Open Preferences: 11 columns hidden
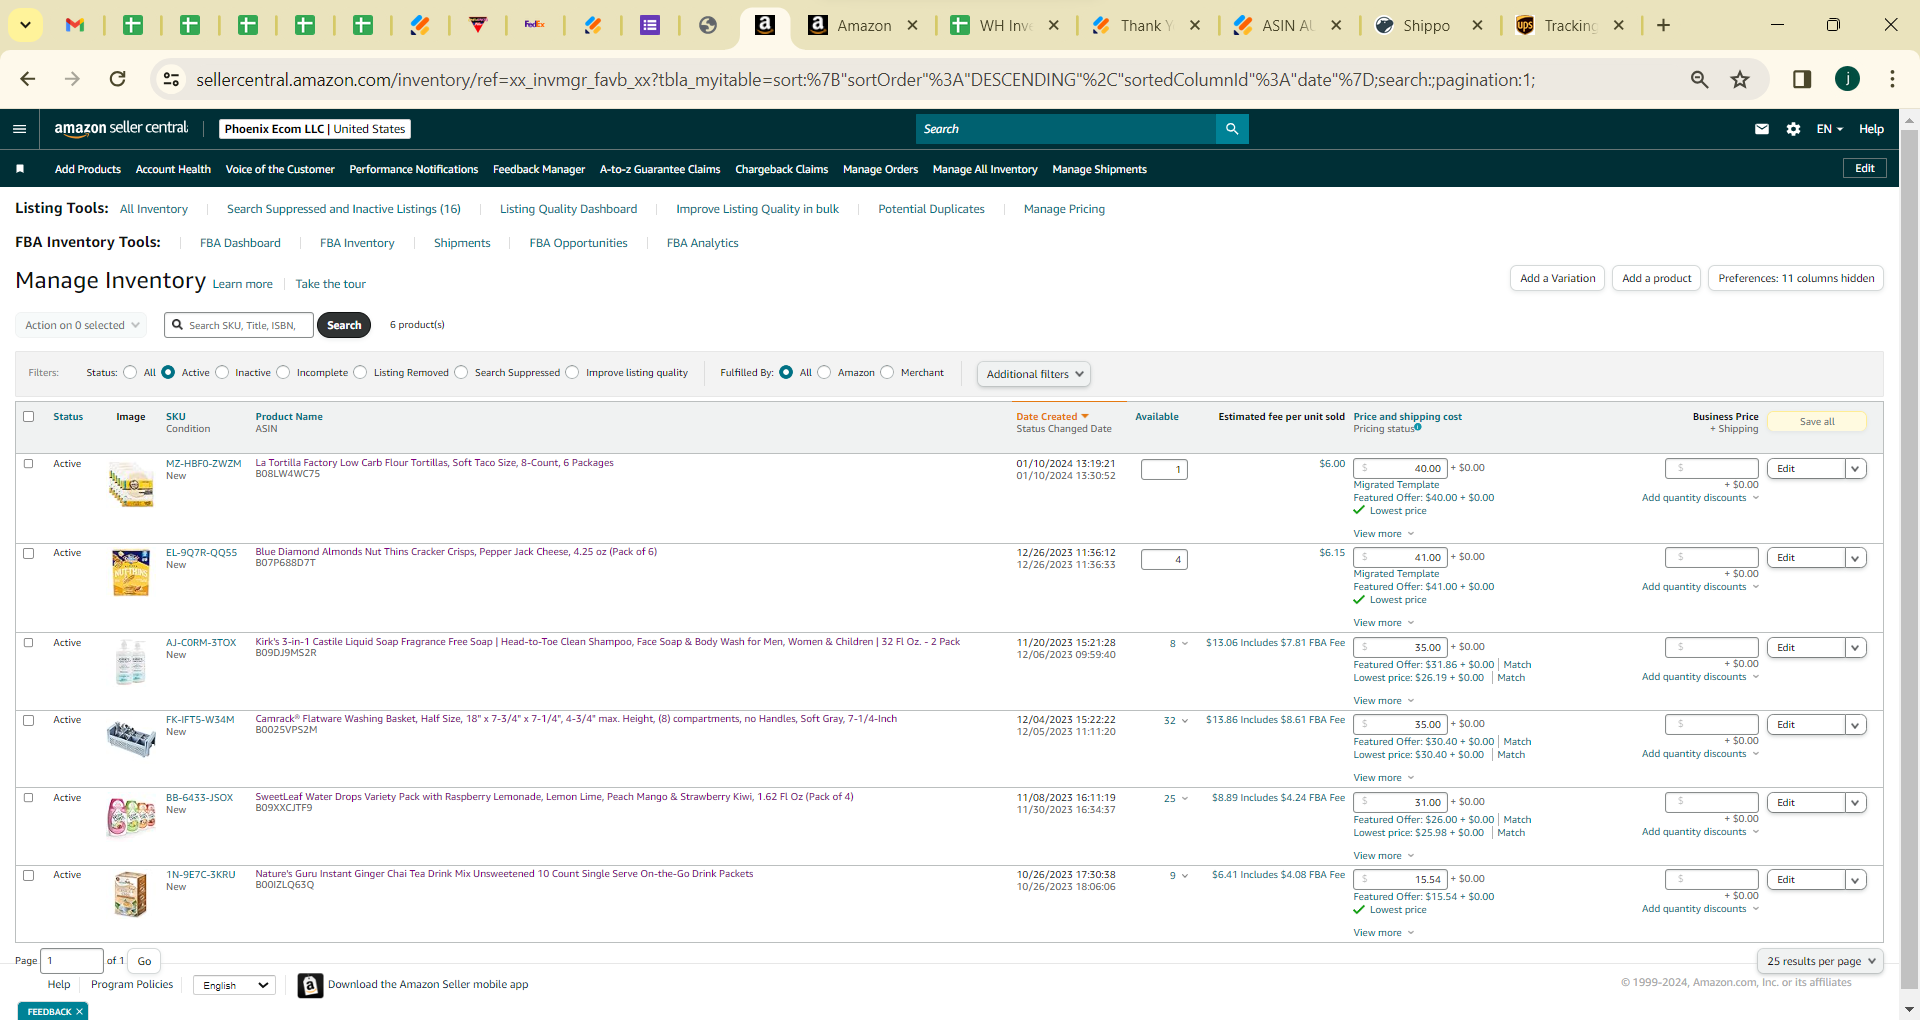Image resolution: width=1920 pixels, height=1020 pixels. point(1796,278)
